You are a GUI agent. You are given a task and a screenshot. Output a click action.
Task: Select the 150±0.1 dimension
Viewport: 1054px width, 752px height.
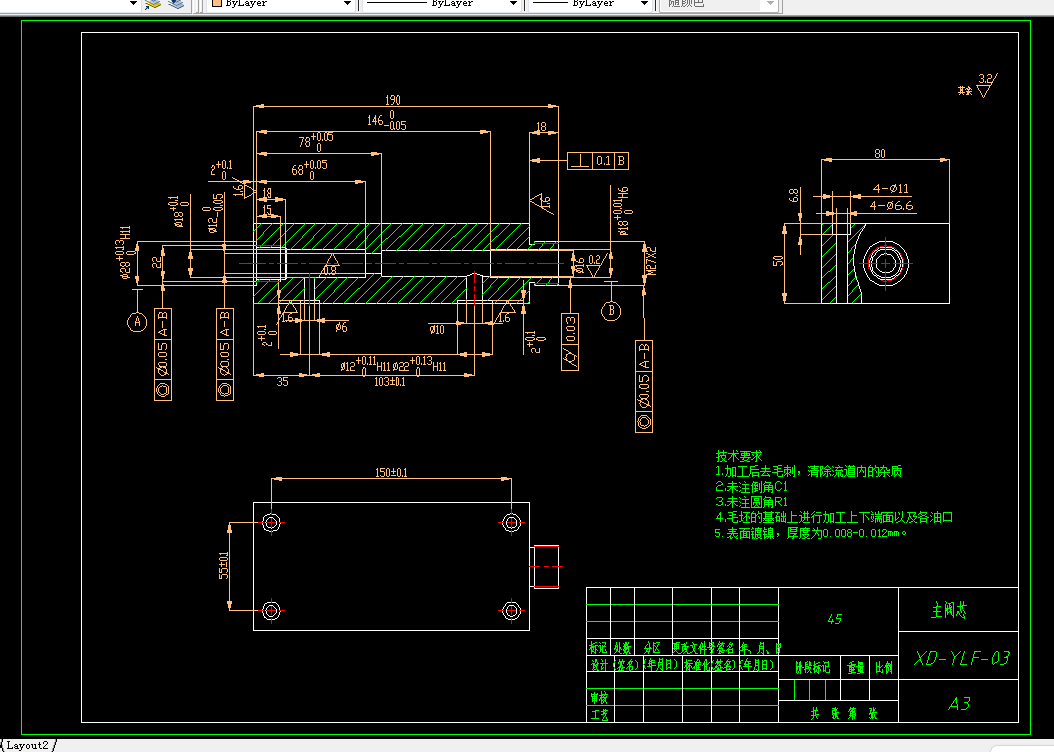click(x=391, y=472)
